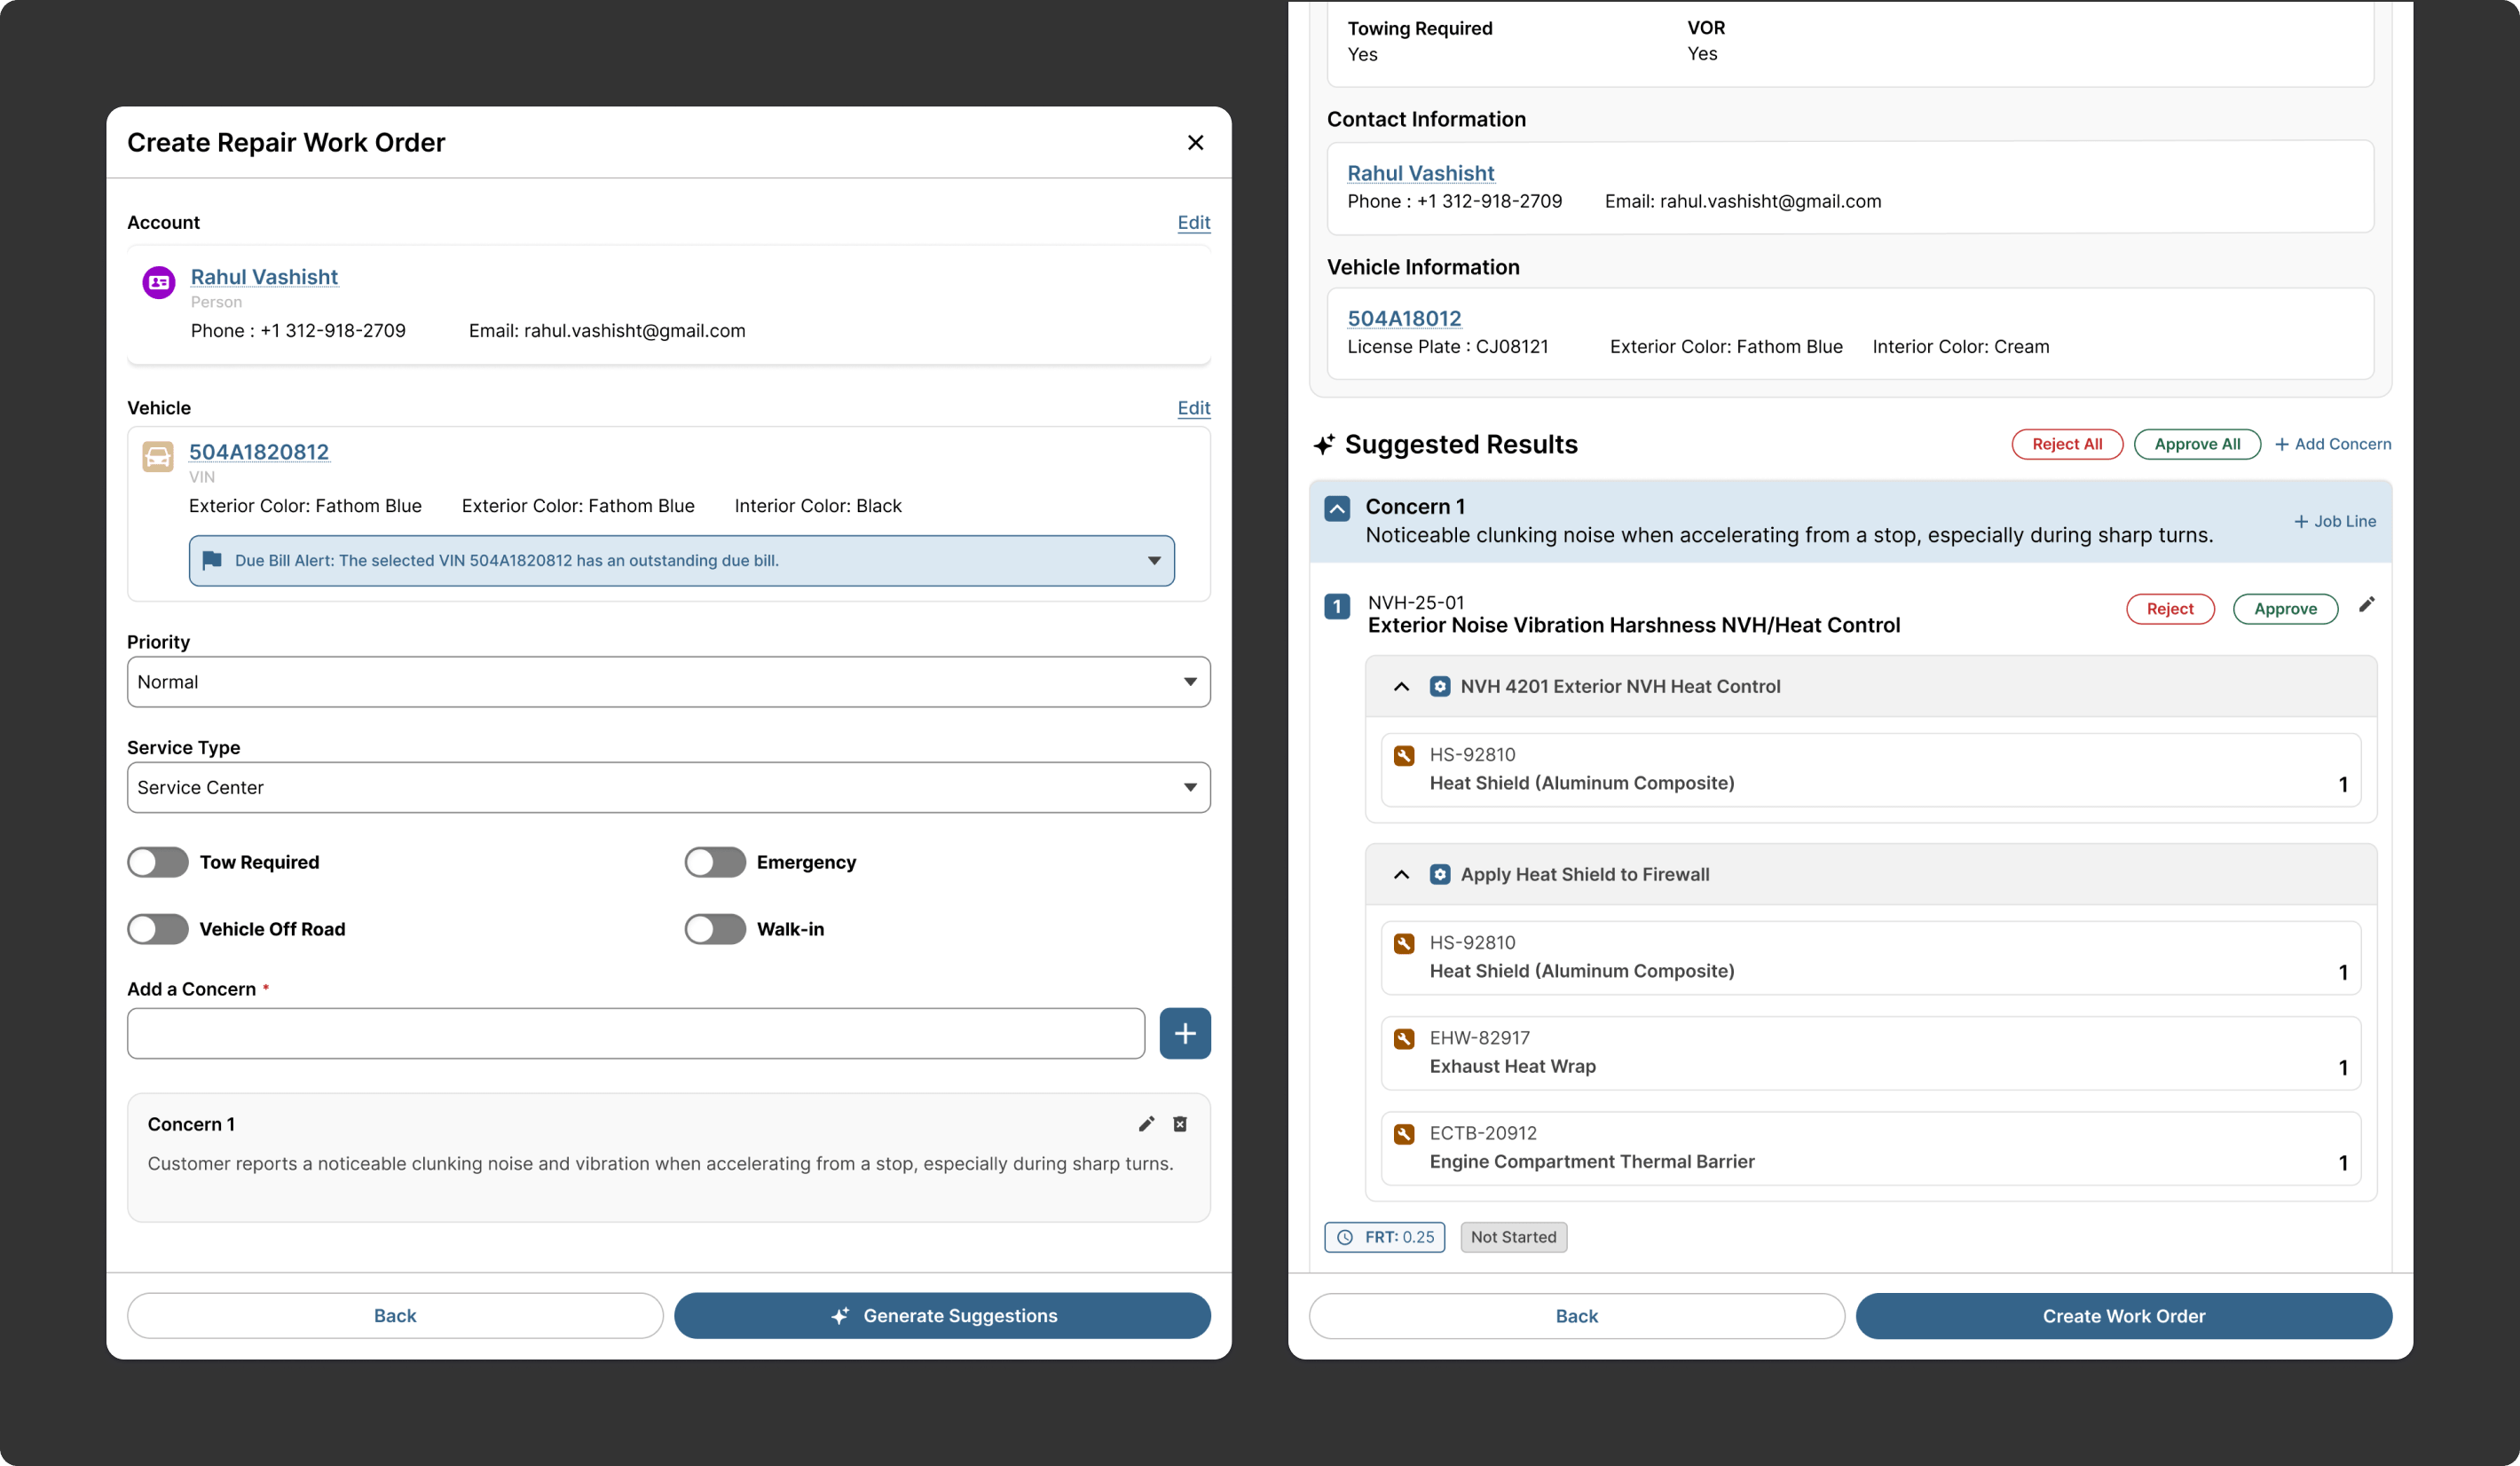Screen dimensions: 2520x1466
Task: Click Generate Suggestions button
Action: (942, 1316)
